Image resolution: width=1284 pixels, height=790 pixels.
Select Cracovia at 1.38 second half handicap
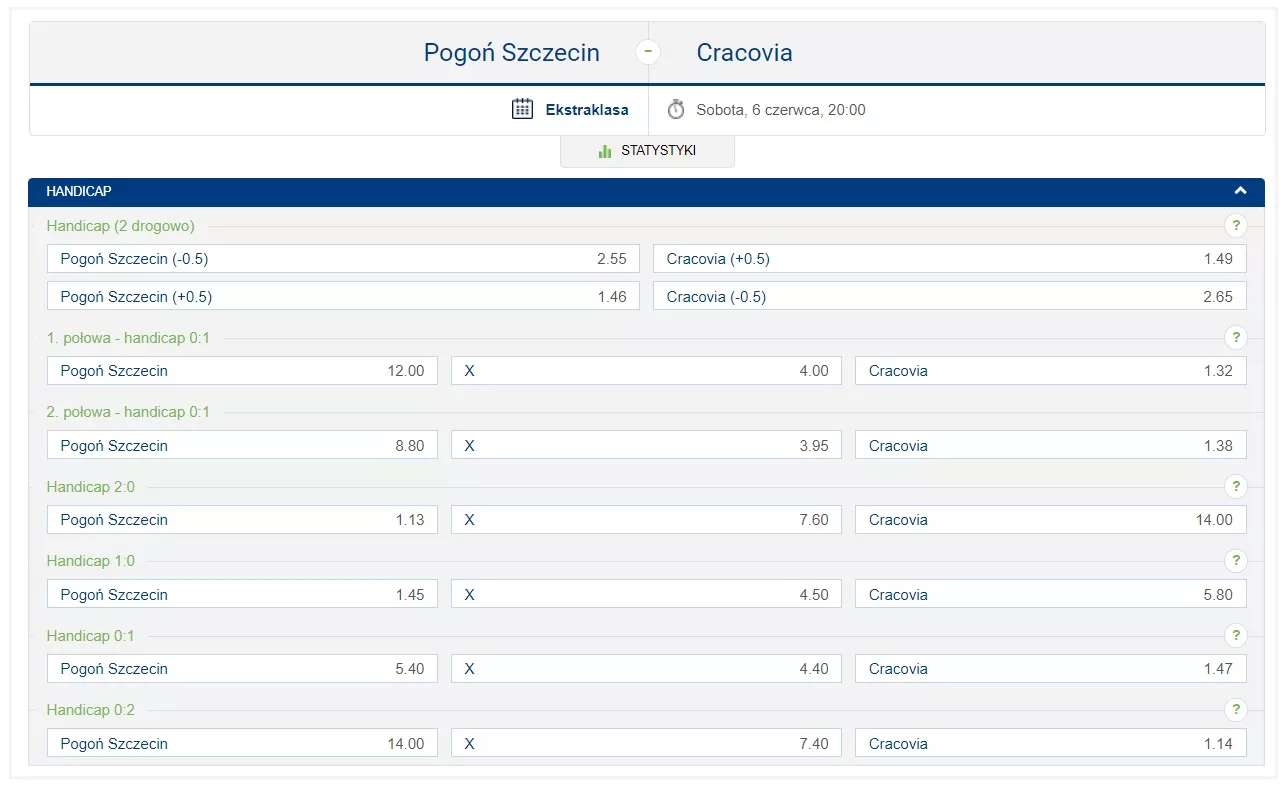point(1051,445)
